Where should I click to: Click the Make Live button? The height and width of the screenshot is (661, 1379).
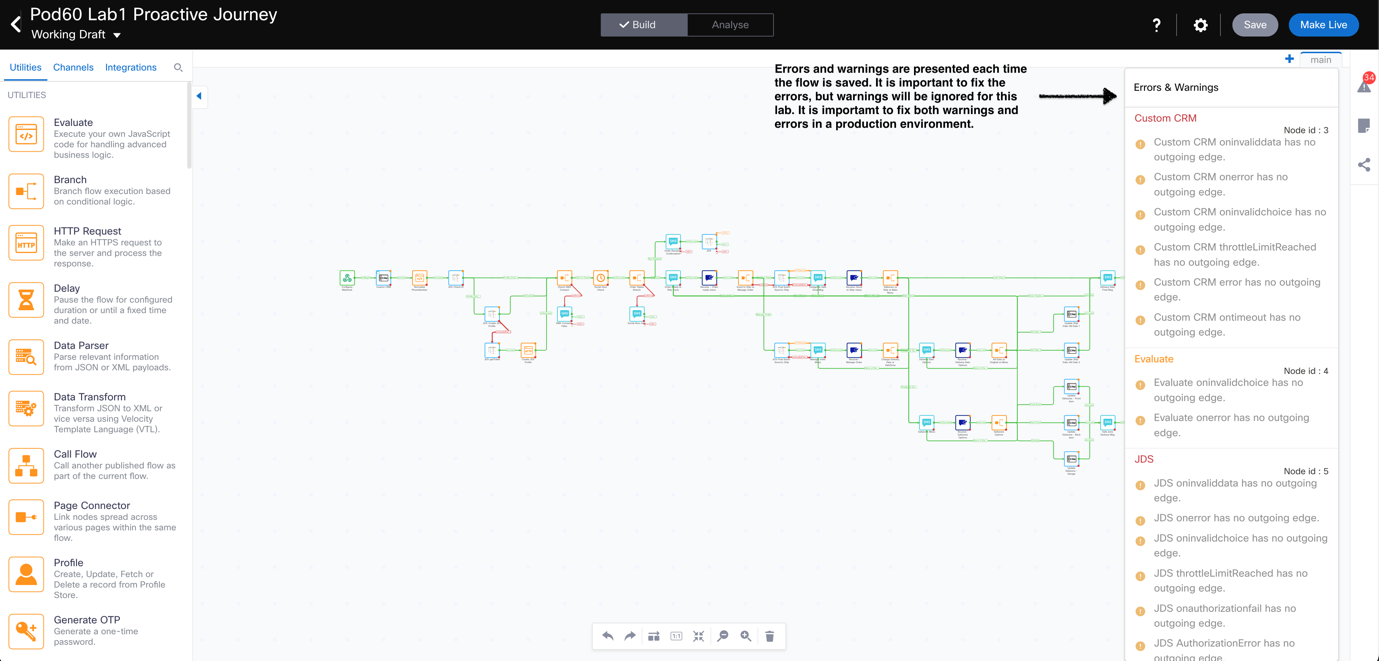[x=1323, y=25]
